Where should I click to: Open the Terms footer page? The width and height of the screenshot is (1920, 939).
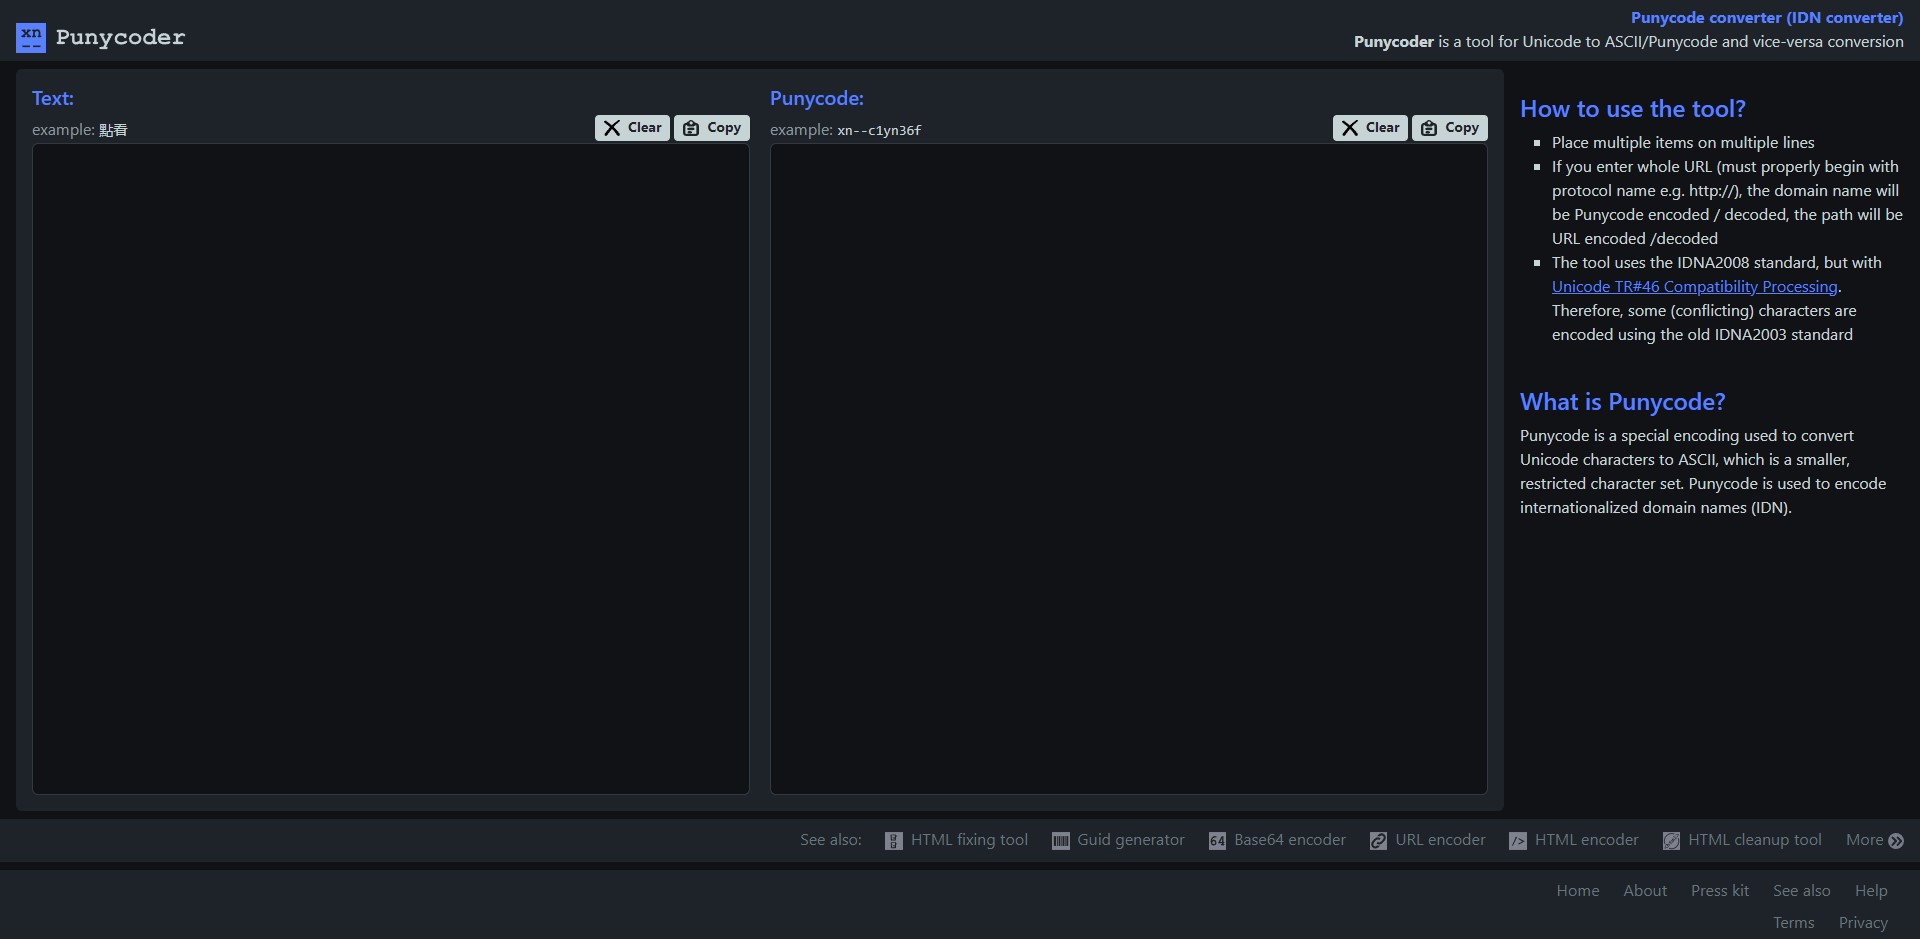pos(1794,922)
